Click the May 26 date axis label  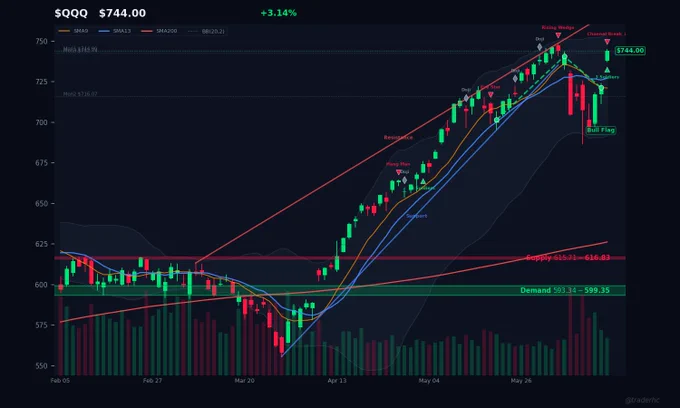(x=521, y=381)
